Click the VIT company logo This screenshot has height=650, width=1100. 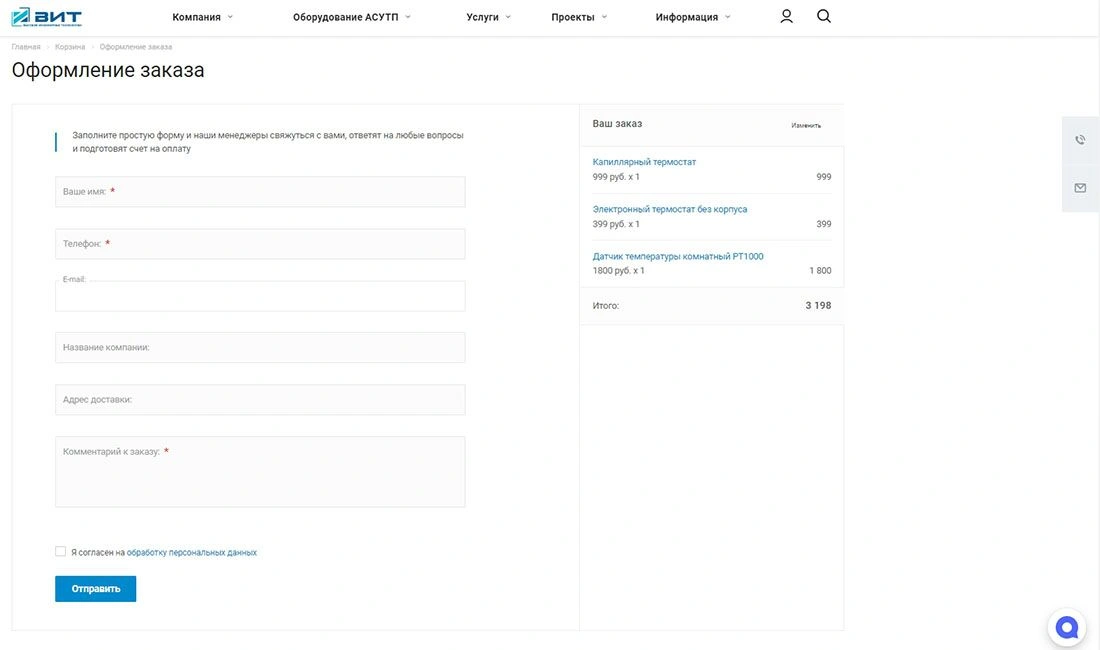[x=47, y=17]
